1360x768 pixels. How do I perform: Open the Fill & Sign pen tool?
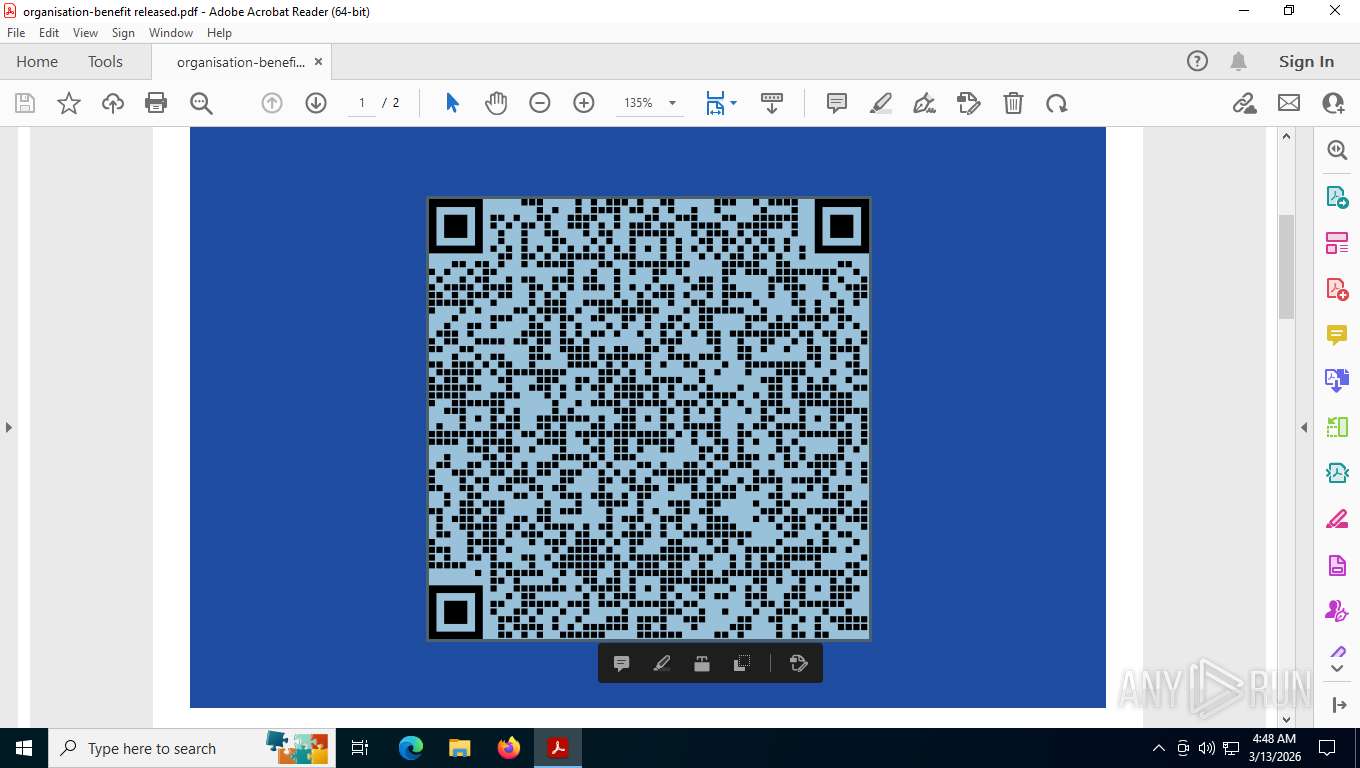pyautogui.click(x=925, y=103)
